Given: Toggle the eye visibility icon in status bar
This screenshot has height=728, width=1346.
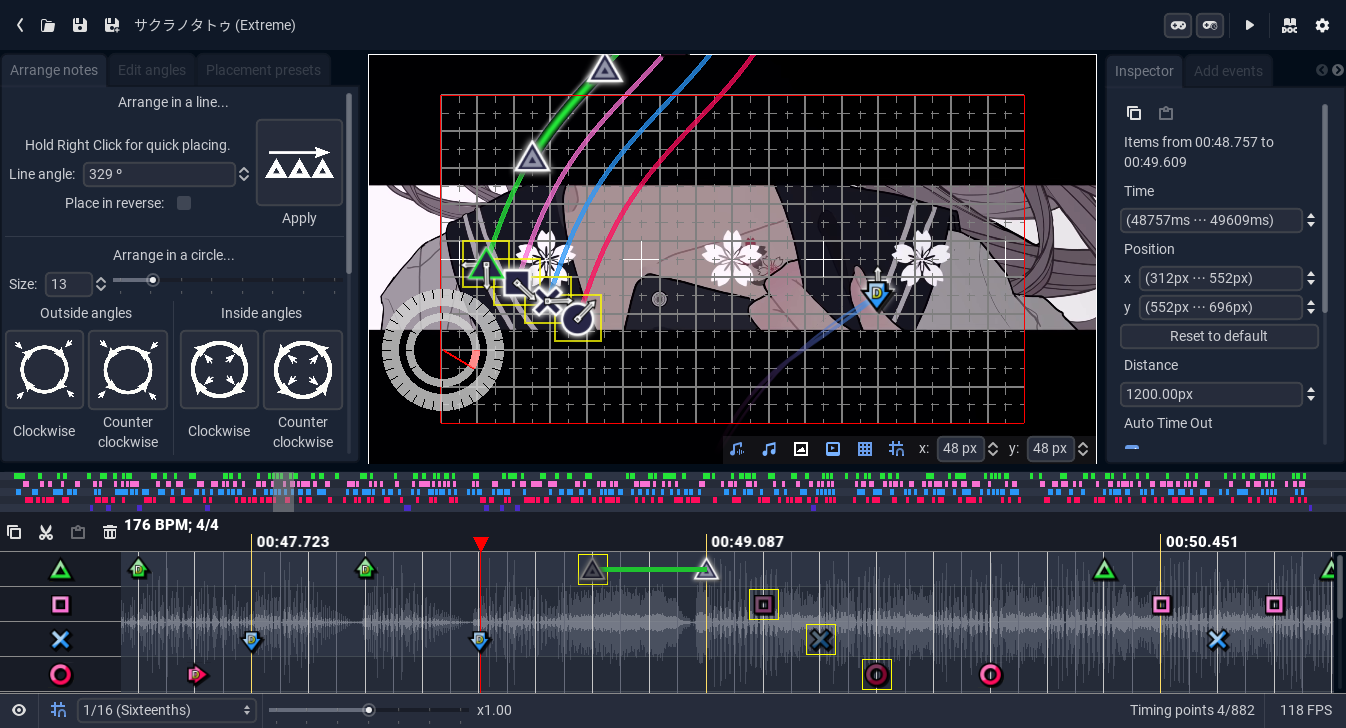Looking at the screenshot, I should click(x=19, y=710).
